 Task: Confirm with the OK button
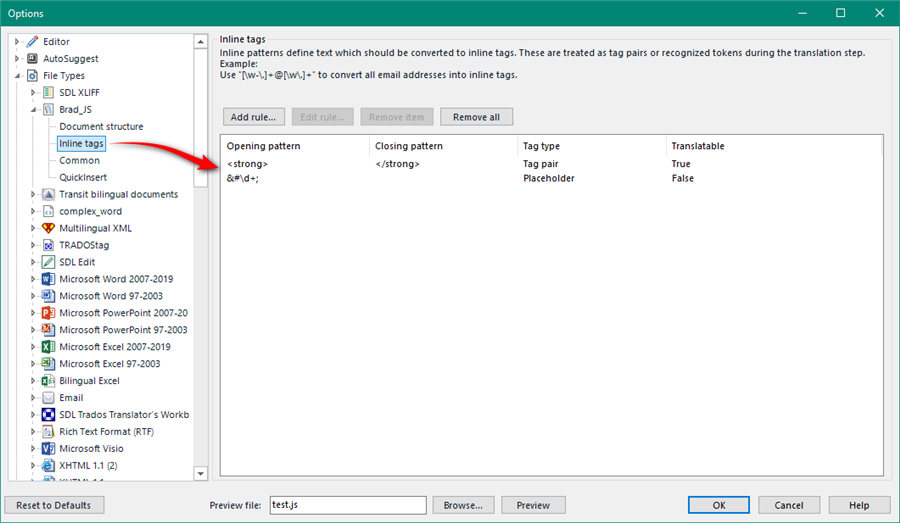point(719,505)
